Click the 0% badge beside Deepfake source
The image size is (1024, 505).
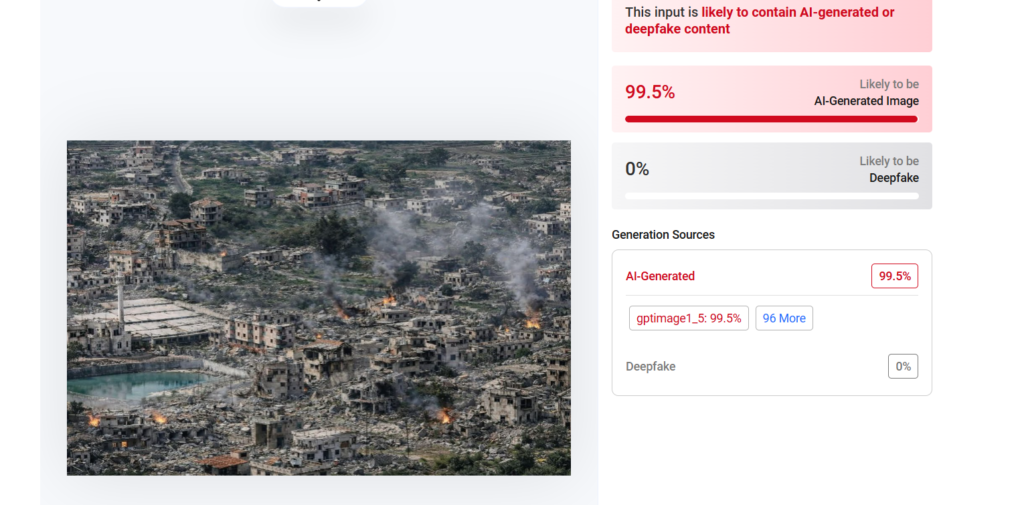902,366
